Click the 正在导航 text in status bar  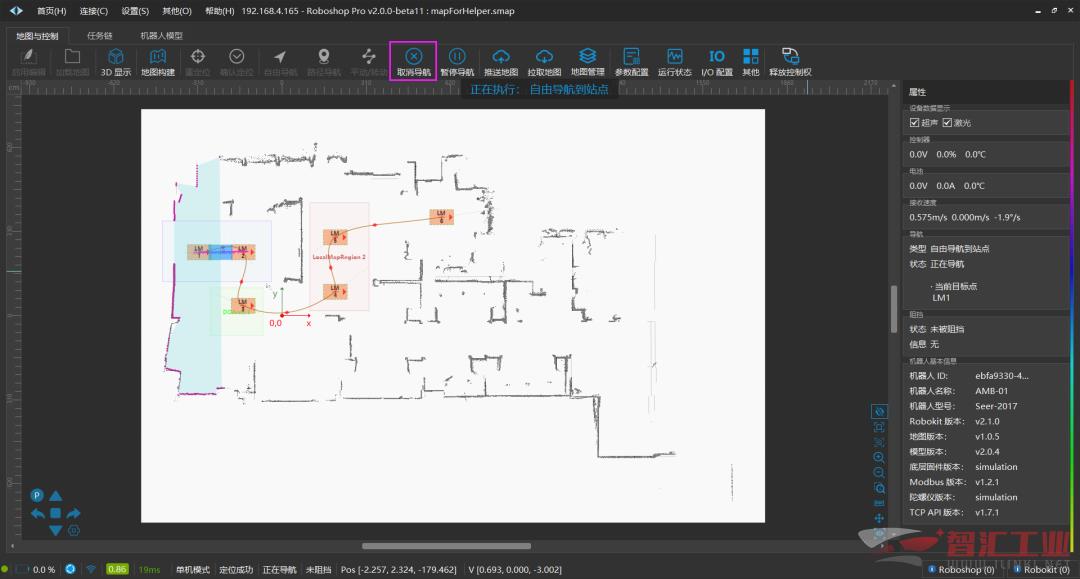click(279, 569)
